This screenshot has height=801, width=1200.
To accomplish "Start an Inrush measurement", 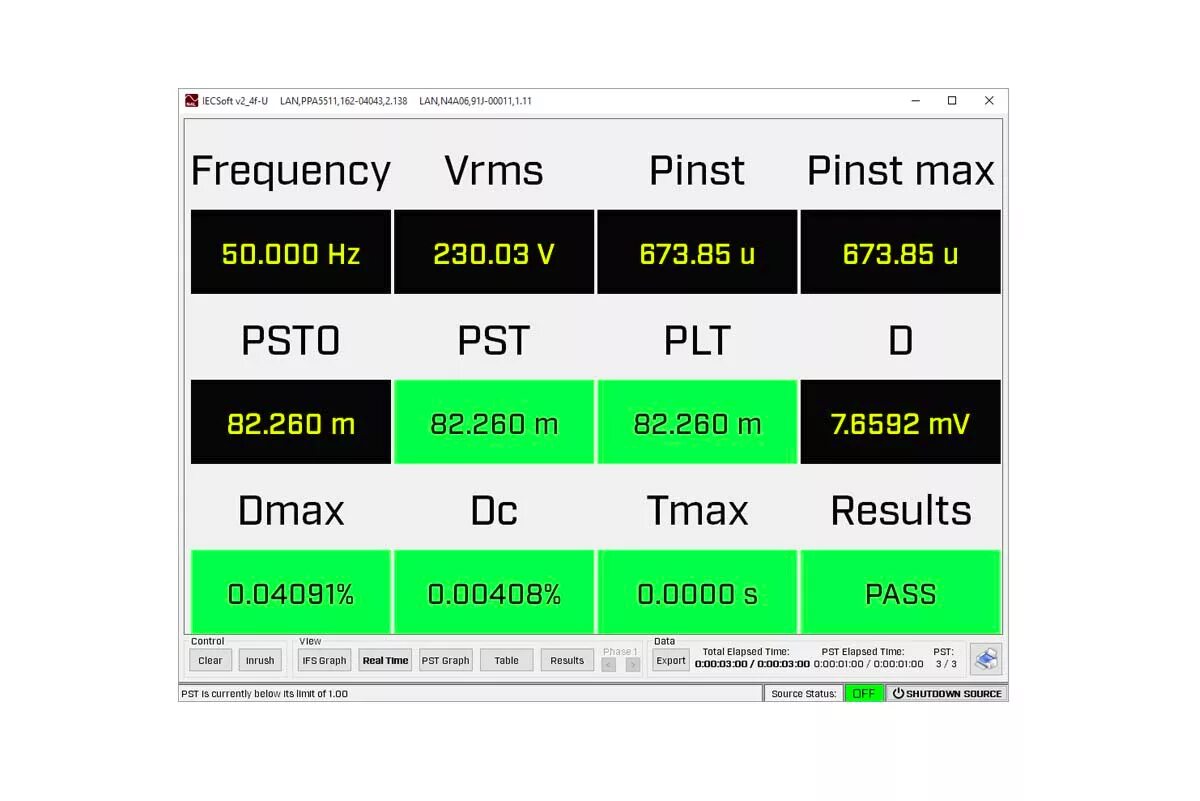I will [261, 660].
